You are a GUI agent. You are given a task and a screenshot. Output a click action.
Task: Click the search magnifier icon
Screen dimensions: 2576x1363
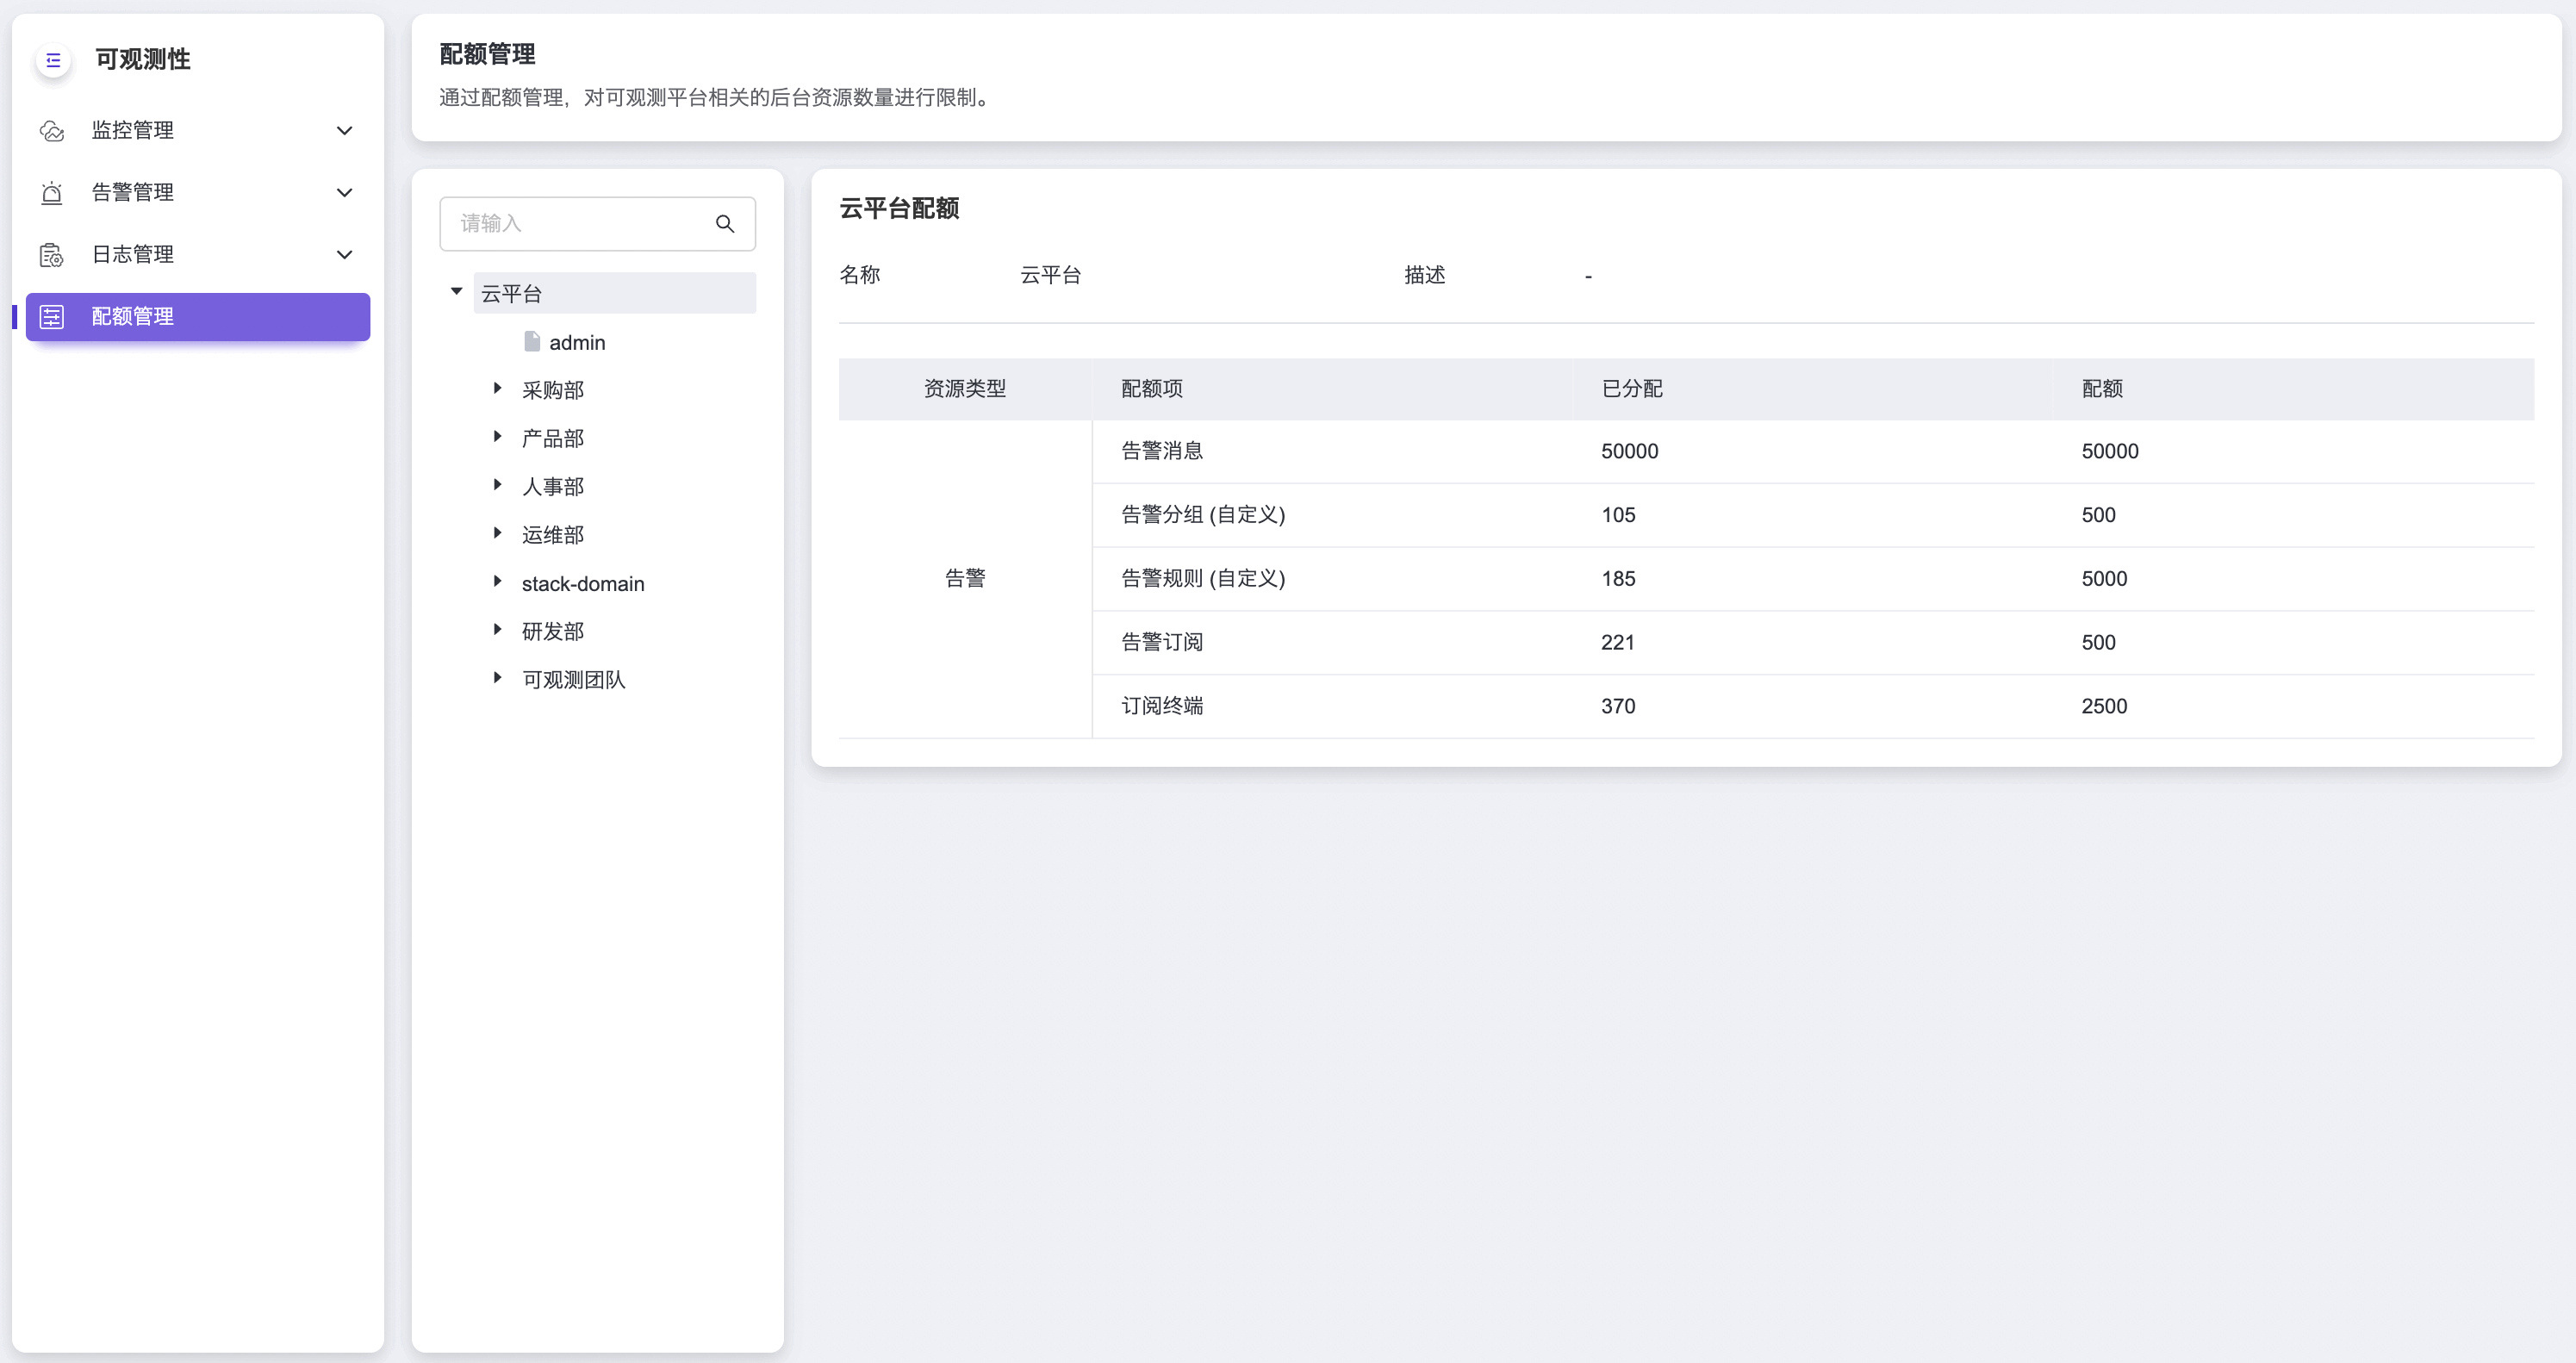click(x=725, y=224)
